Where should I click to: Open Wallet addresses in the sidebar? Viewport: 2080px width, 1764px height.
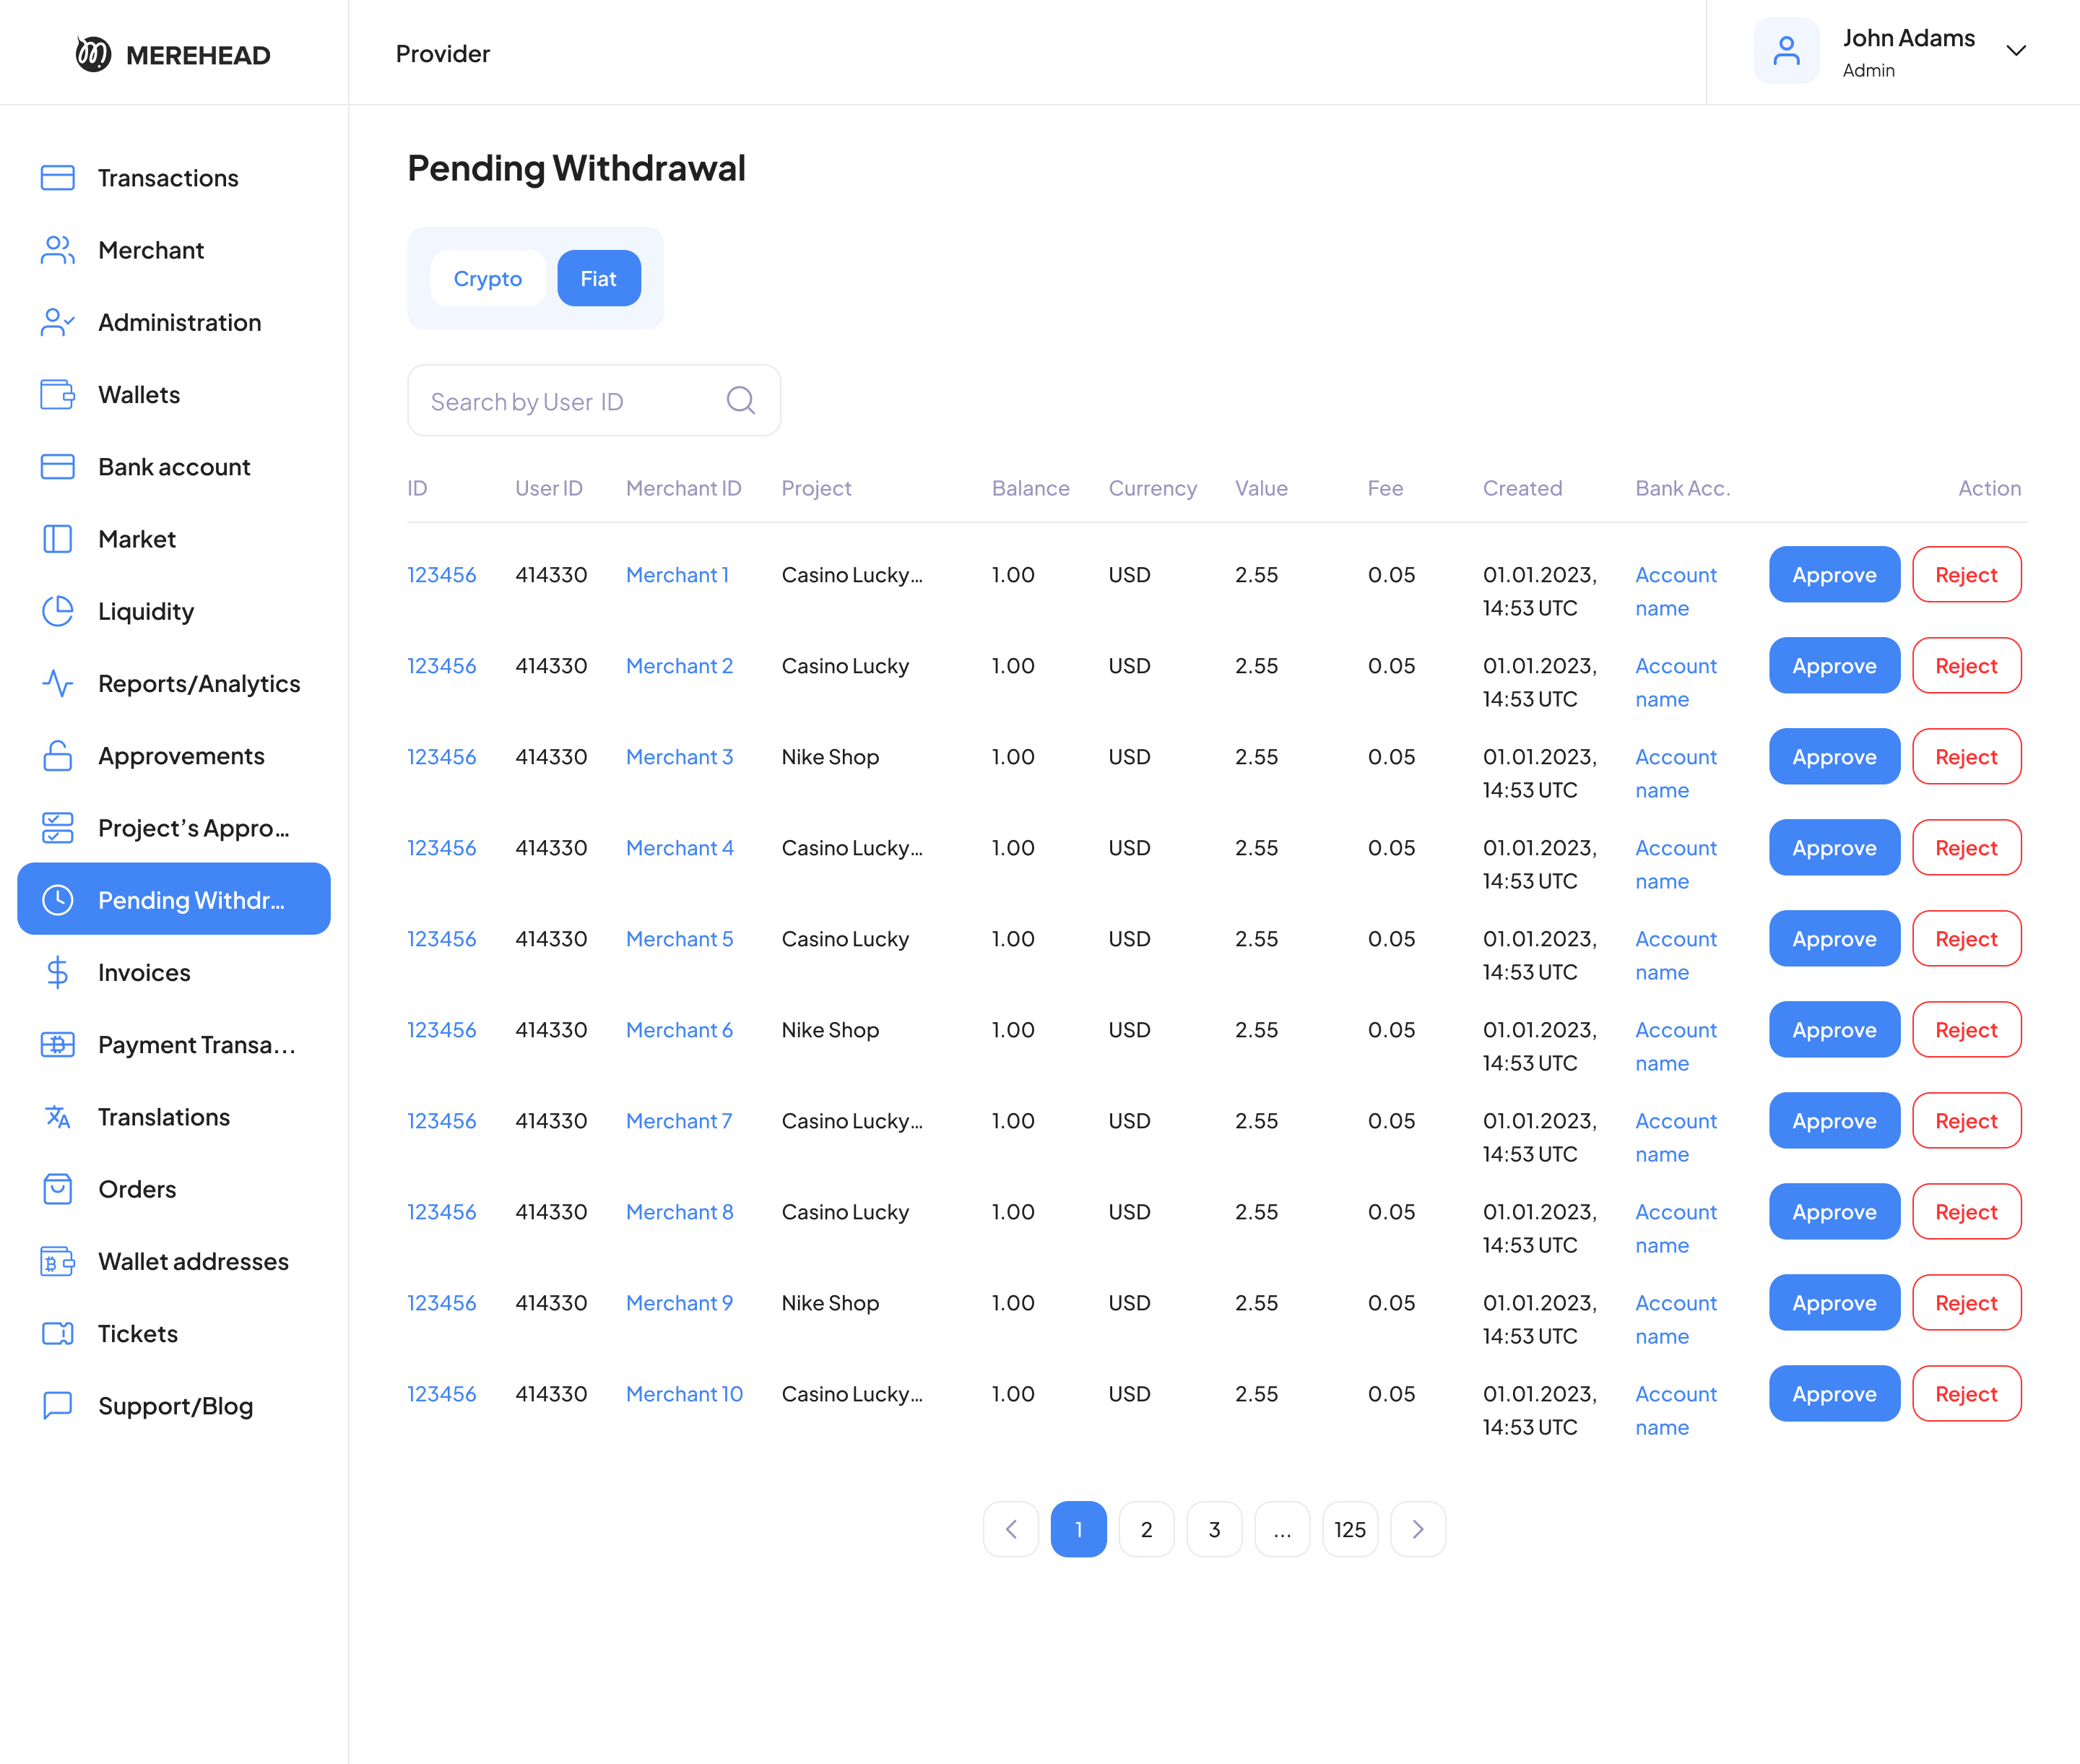coord(193,1261)
